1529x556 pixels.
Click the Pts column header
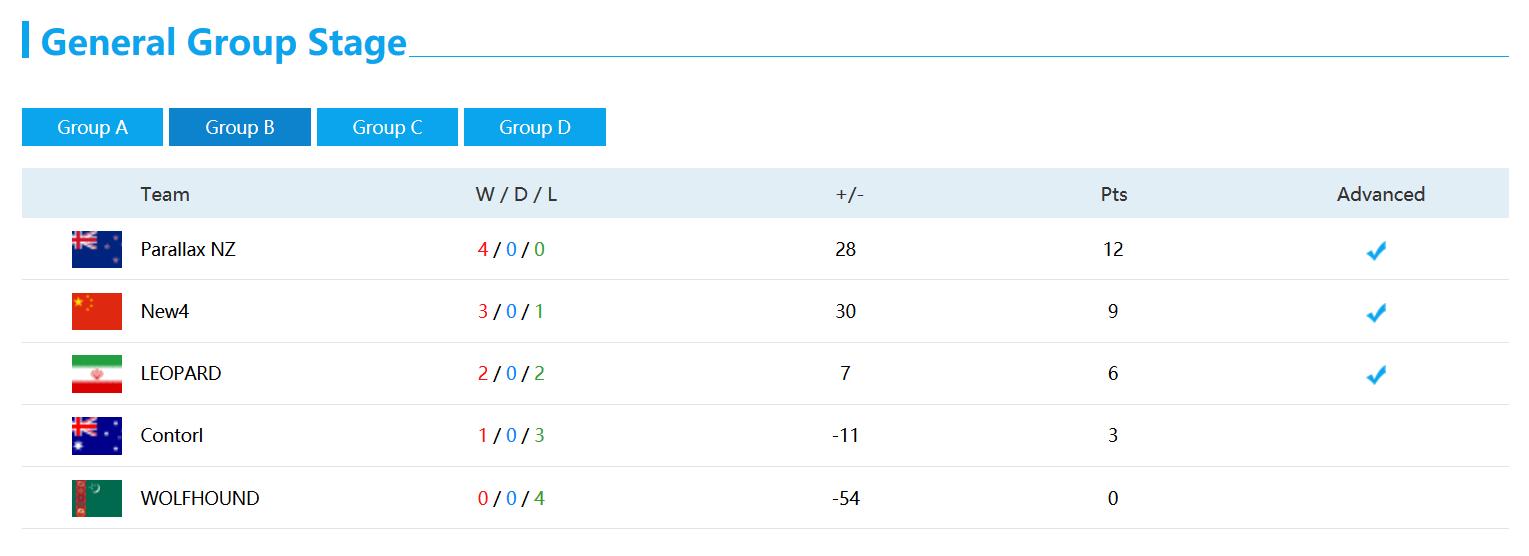coord(1114,194)
